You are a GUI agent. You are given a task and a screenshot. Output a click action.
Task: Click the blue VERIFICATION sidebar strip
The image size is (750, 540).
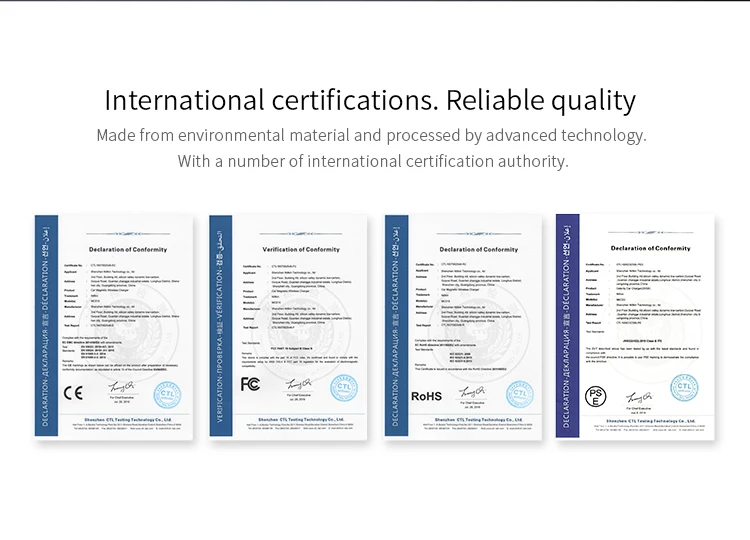(x=221, y=326)
